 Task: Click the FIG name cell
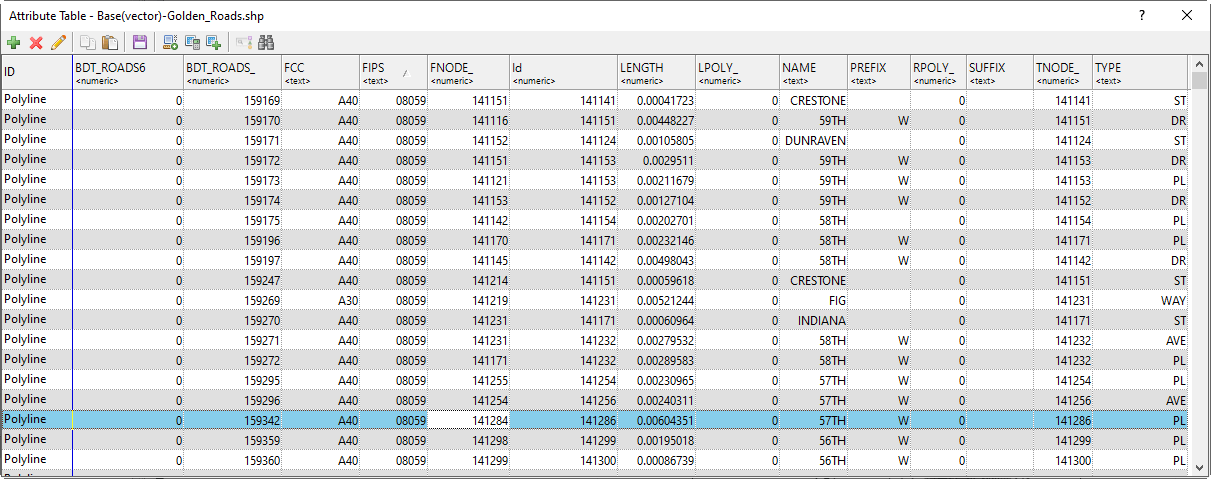[x=814, y=300]
